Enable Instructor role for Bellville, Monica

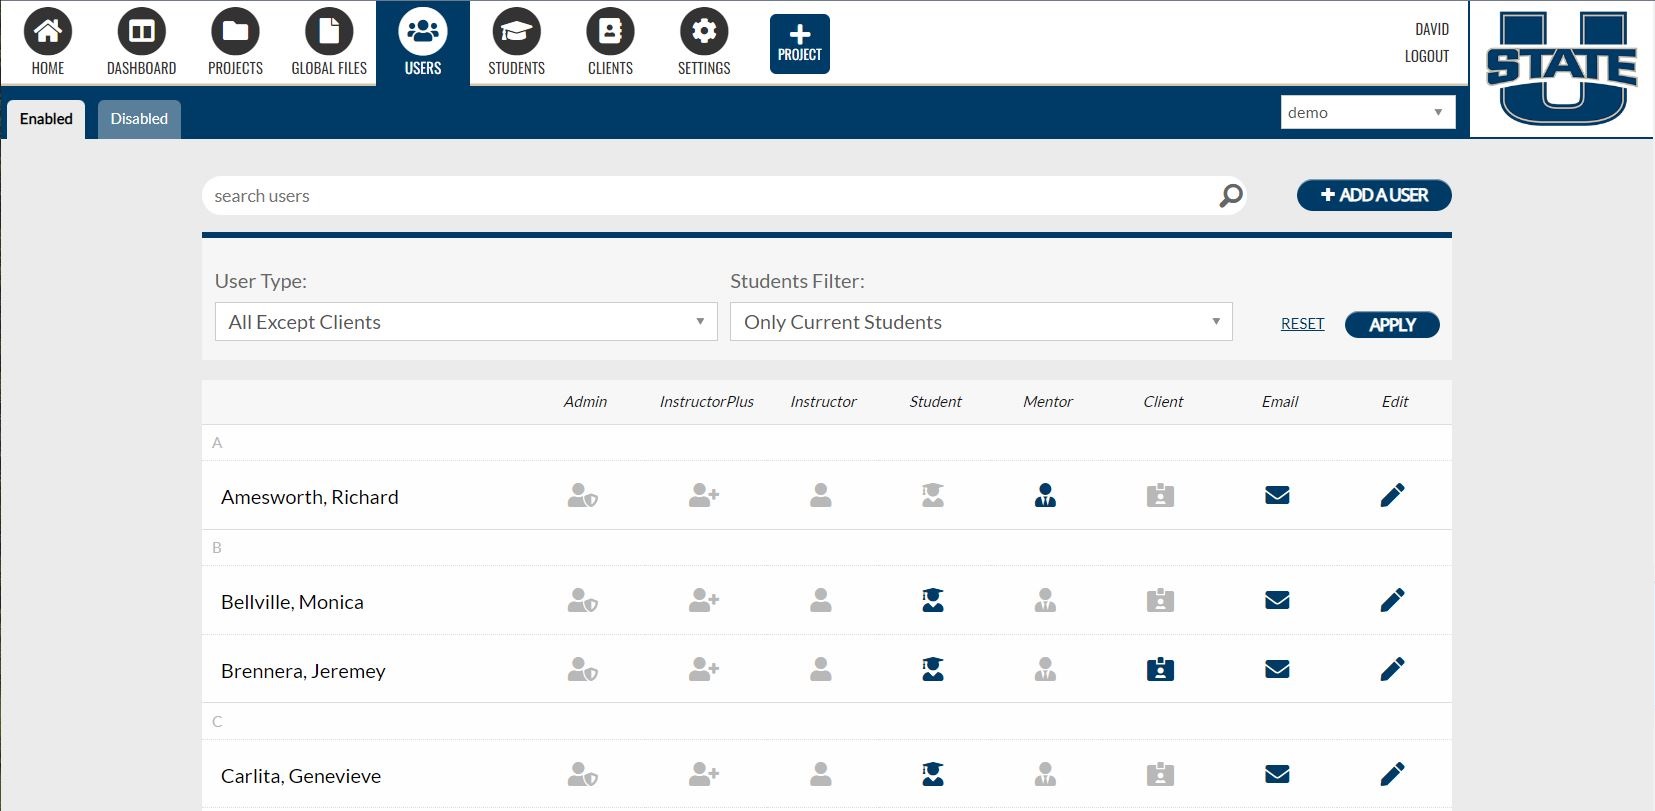pyautogui.click(x=821, y=600)
